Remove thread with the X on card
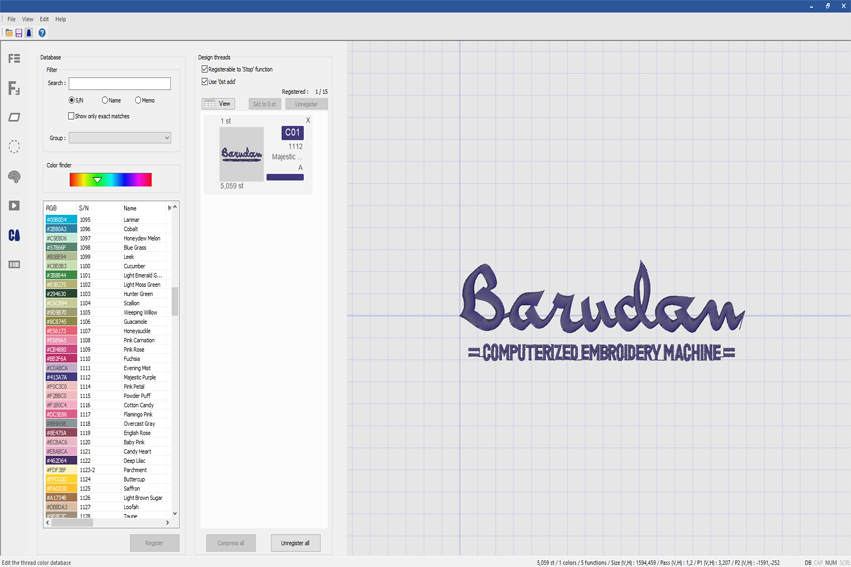The height and width of the screenshot is (567, 851). [x=308, y=121]
